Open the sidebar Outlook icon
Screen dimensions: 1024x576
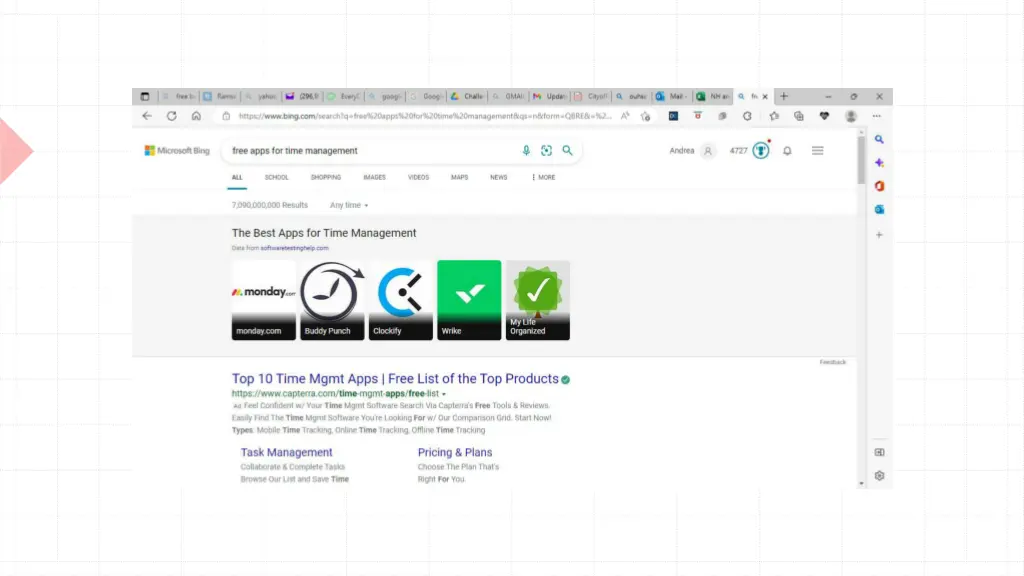click(x=879, y=210)
